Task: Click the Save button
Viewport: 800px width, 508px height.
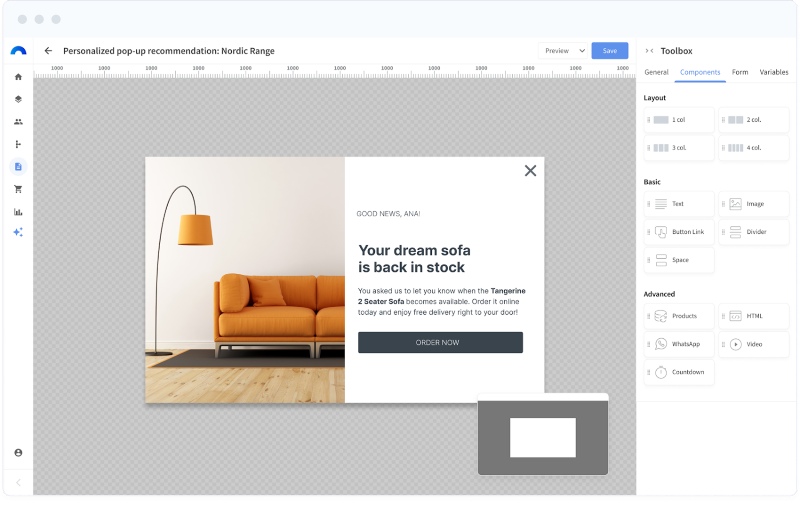Action: point(609,51)
